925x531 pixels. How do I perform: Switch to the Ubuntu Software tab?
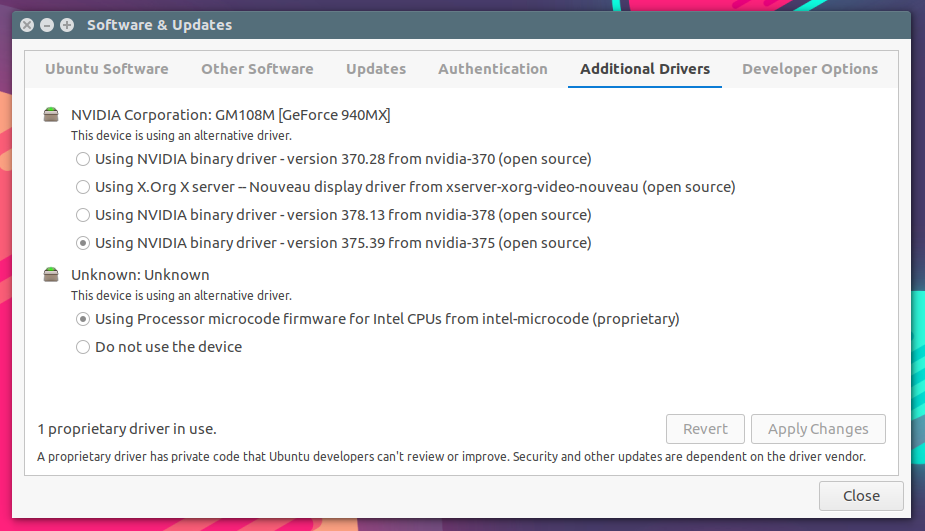point(107,69)
